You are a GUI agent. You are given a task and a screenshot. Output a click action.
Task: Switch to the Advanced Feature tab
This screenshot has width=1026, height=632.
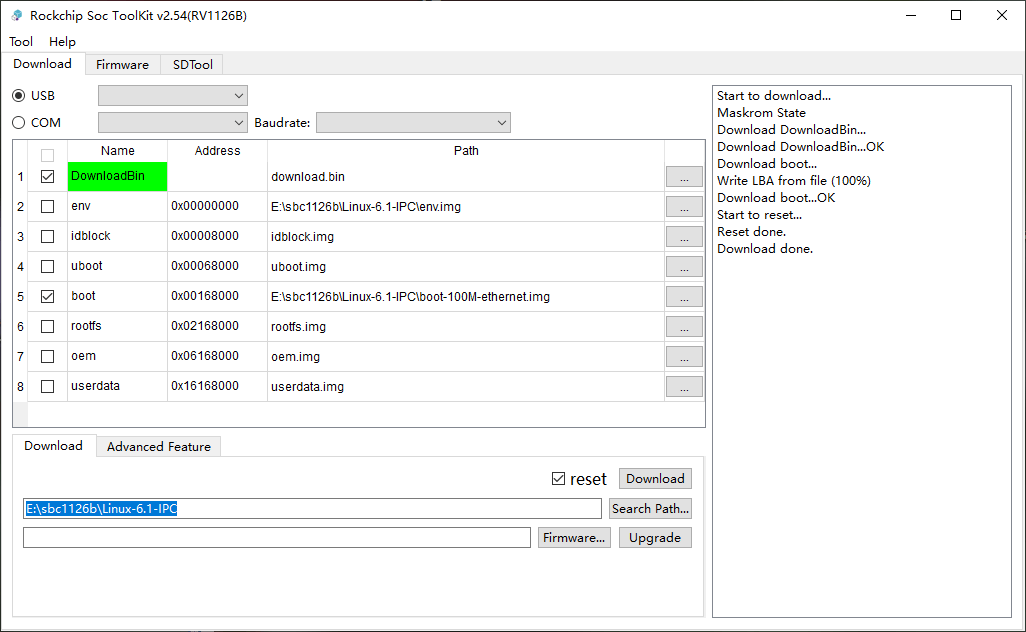pyautogui.click(x=159, y=446)
